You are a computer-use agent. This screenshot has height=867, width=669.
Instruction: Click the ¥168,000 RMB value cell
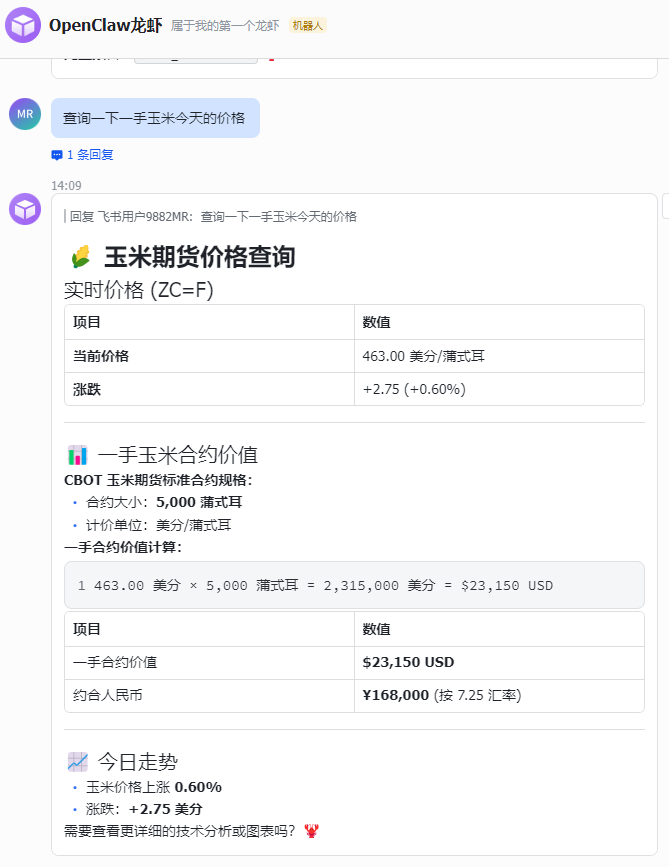coord(441,695)
